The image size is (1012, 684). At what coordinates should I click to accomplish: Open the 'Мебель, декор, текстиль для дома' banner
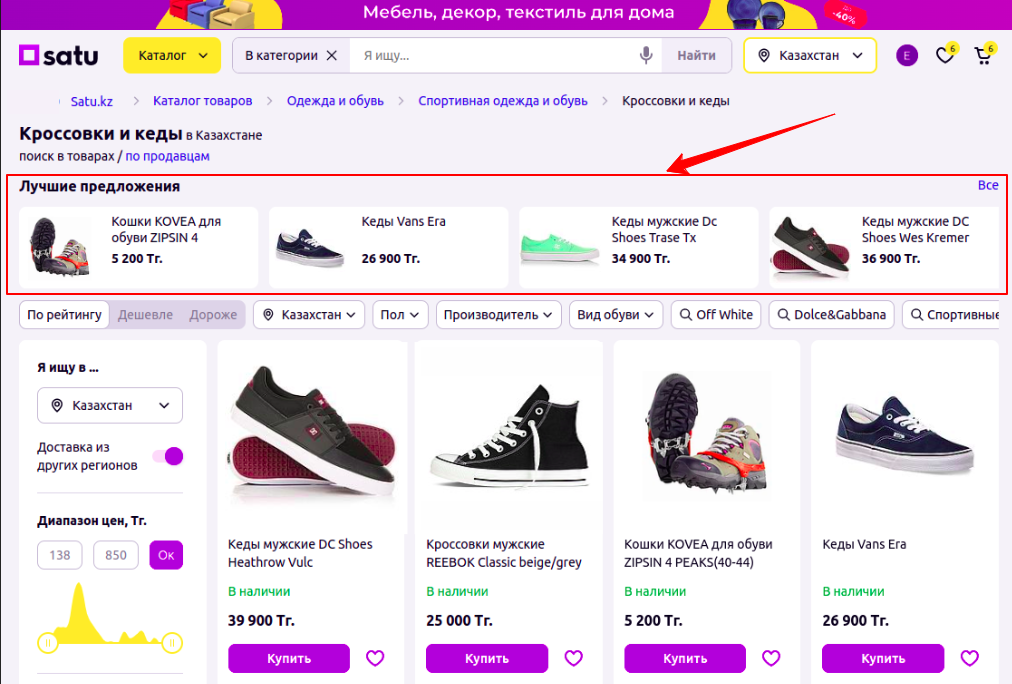506,14
